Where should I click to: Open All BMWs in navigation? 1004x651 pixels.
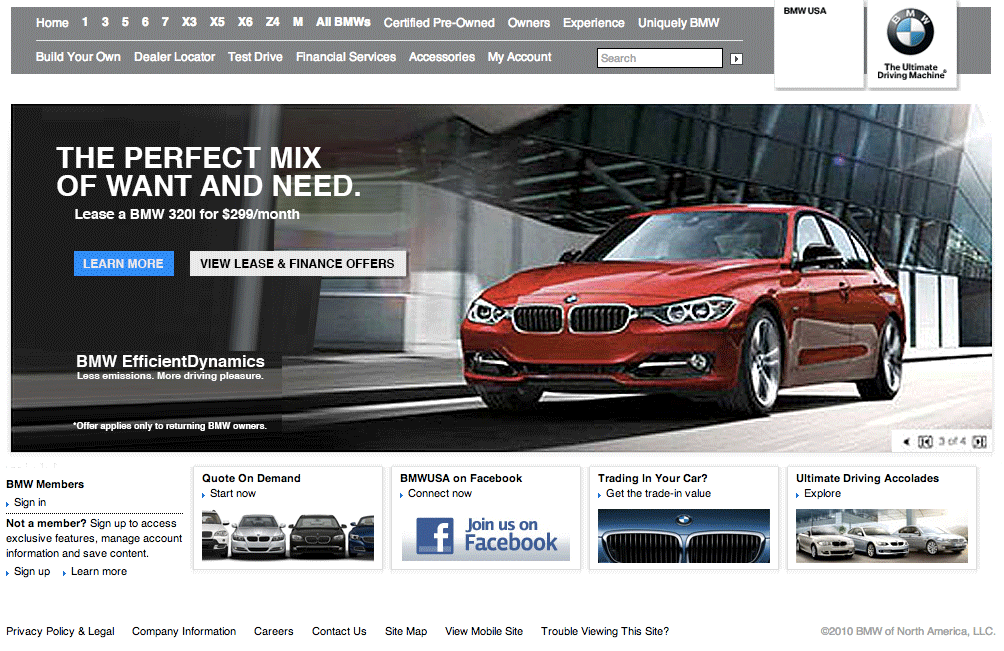click(343, 22)
